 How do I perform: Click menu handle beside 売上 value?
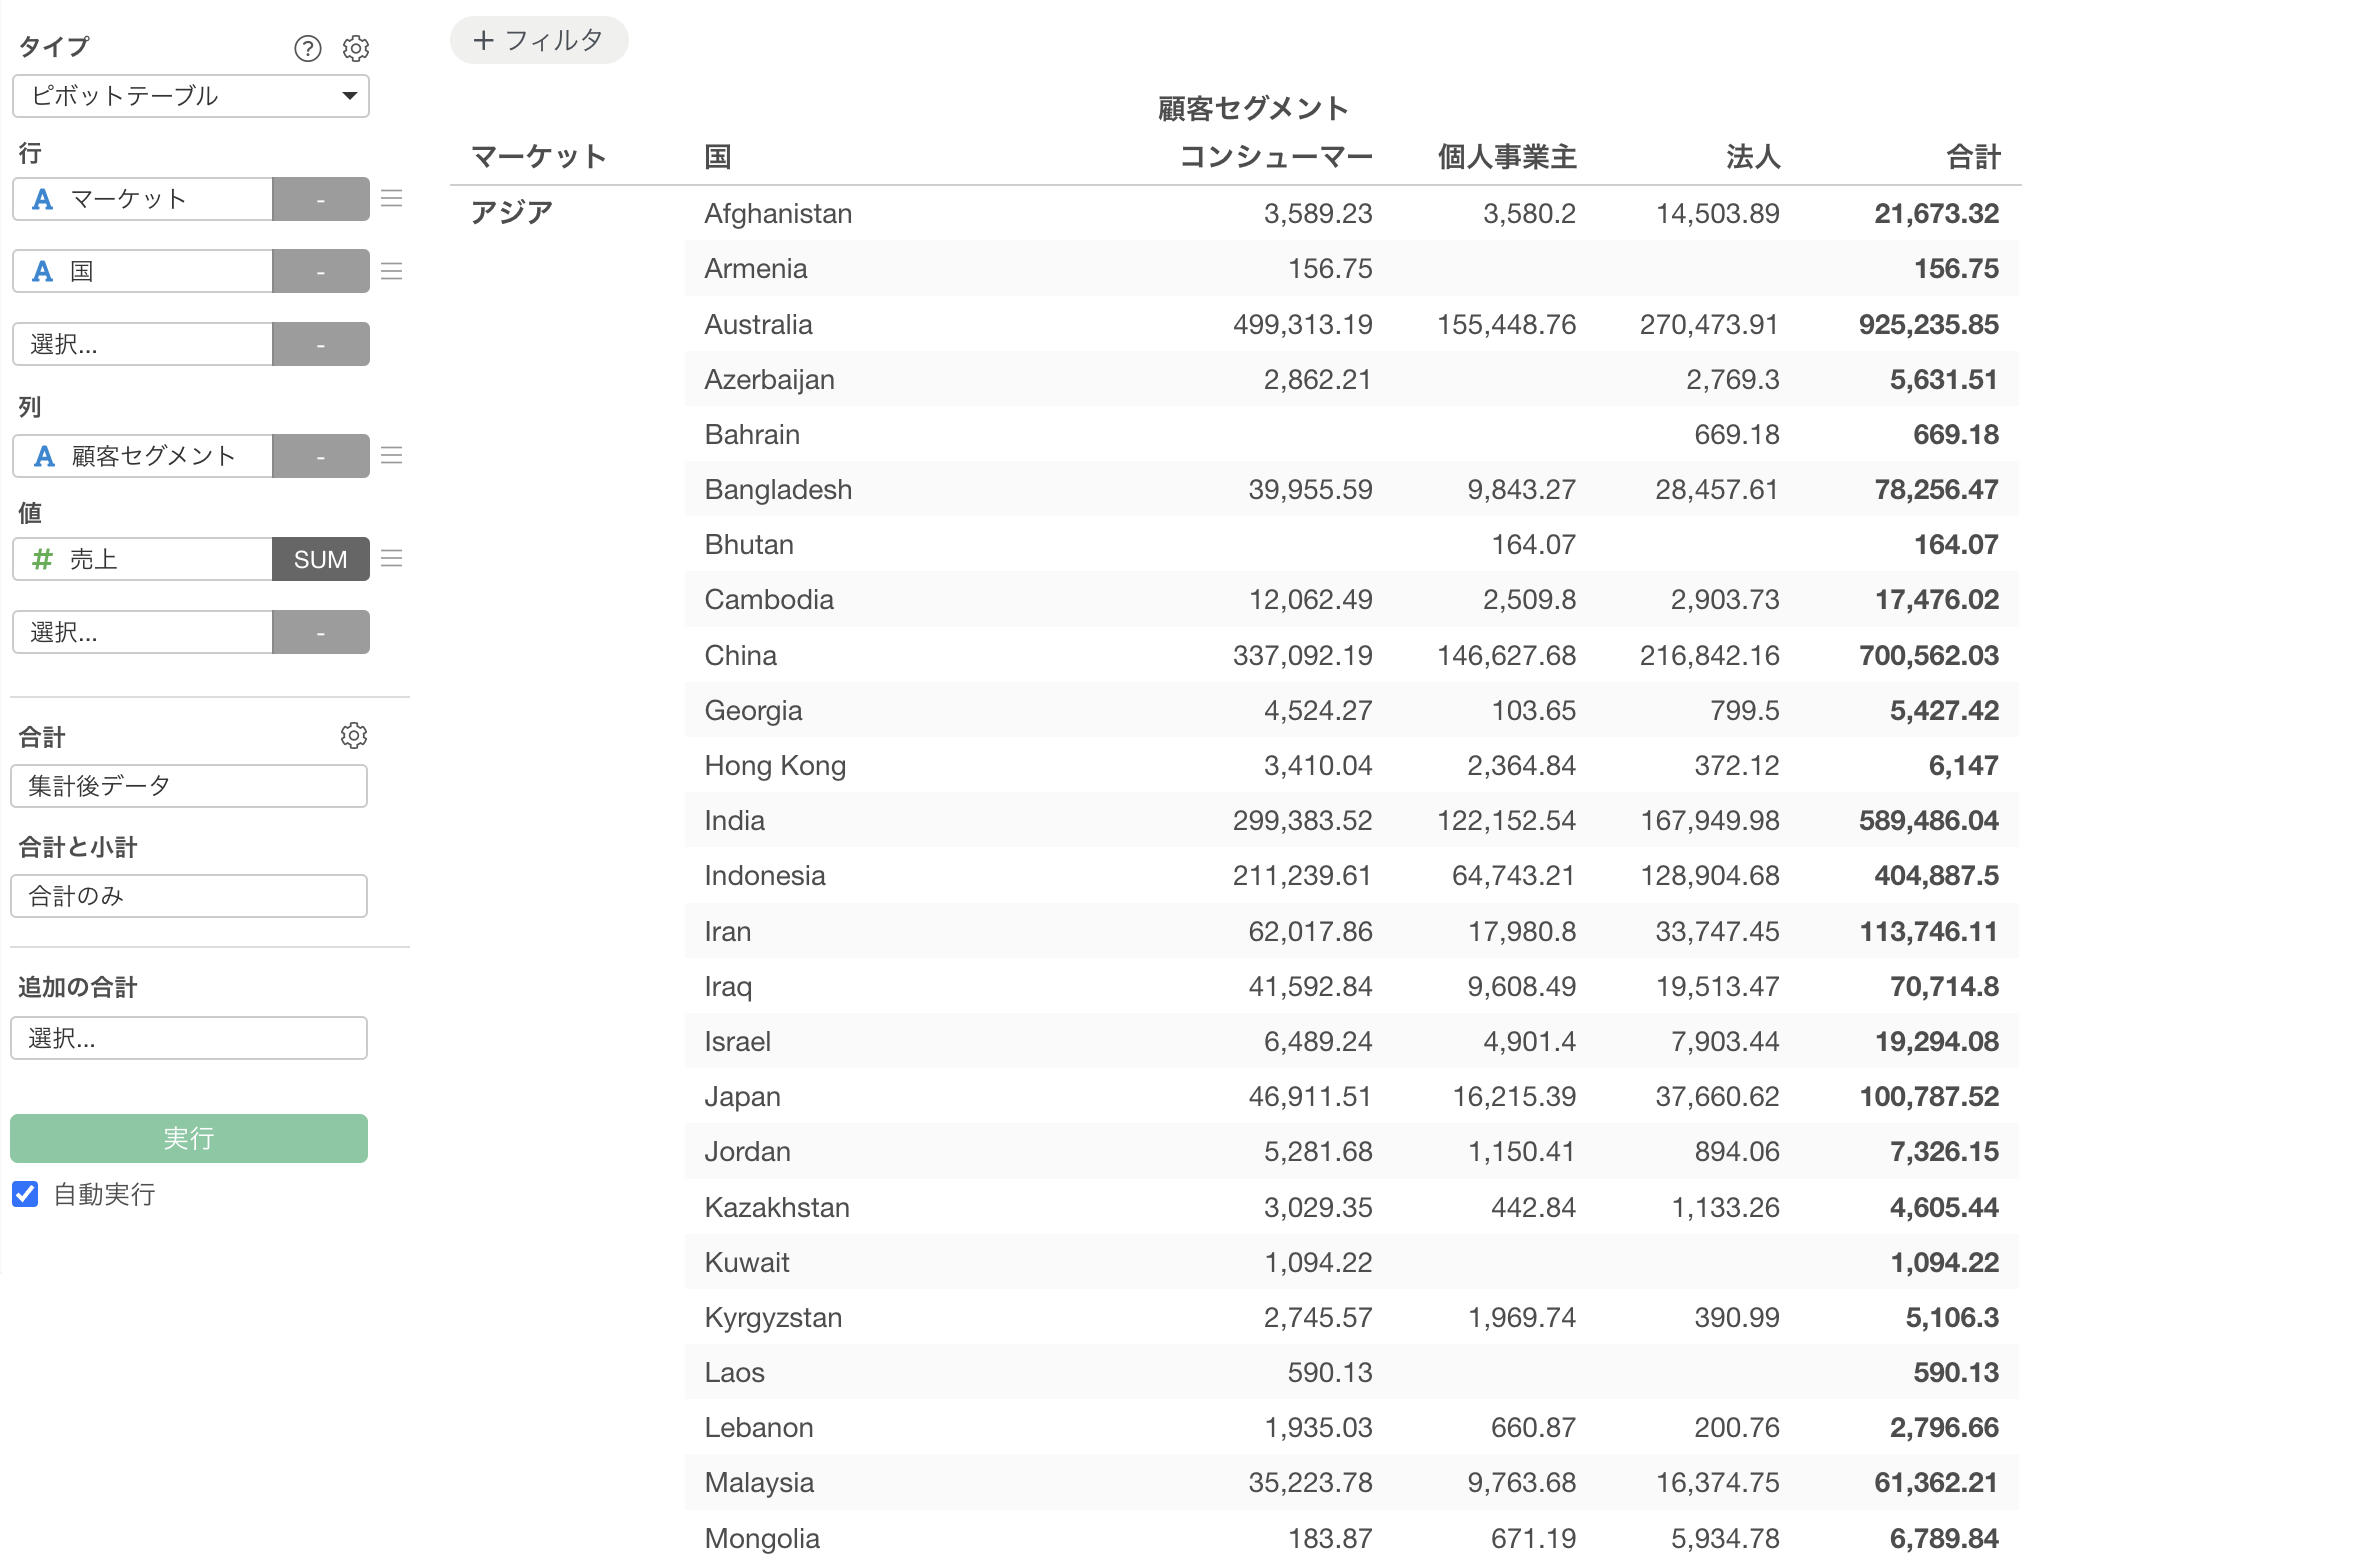click(x=392, y=559)
